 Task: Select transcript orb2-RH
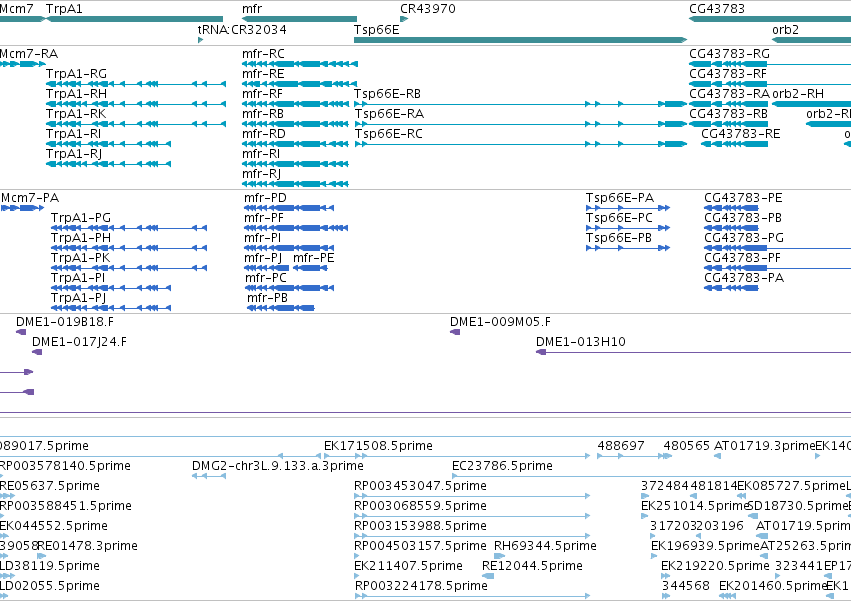(811, 104)
